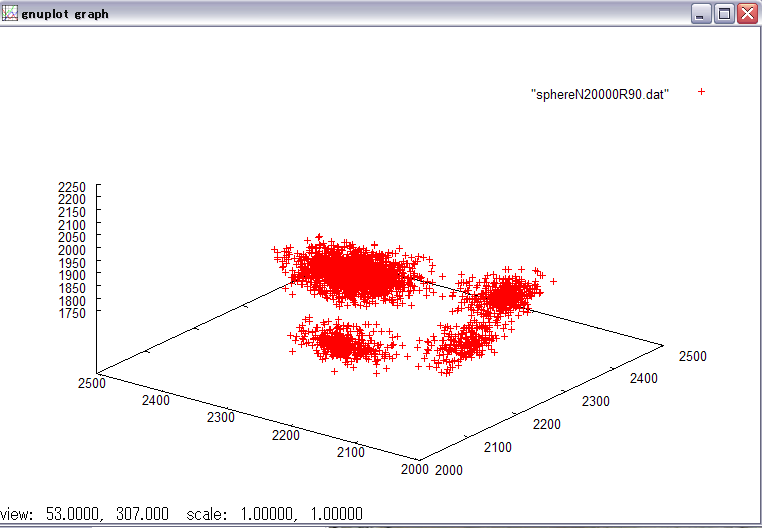Click the gnuplot graph title bar icon
The image size is (762, 528).
pyautogui.click(x=9, y=13)
